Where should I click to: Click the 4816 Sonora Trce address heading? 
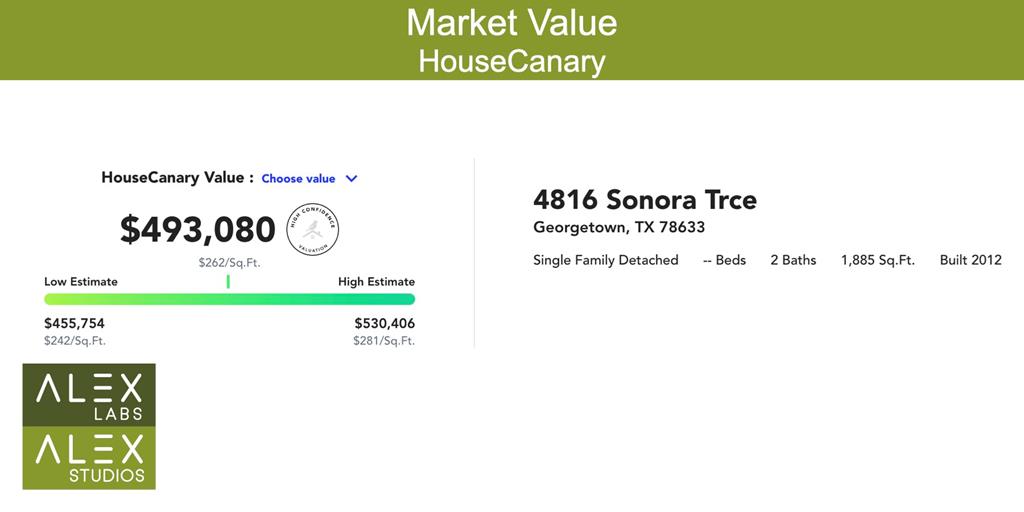[x=645, y=199]
